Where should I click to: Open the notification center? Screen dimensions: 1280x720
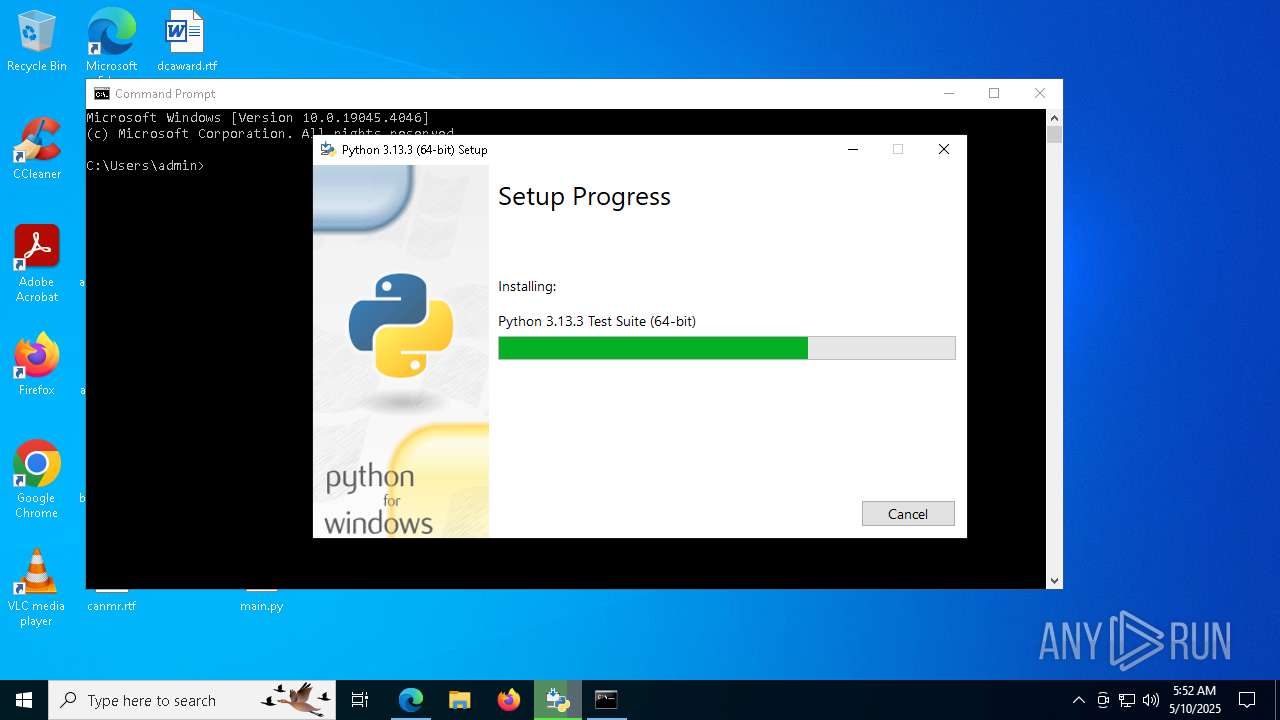(1247, 700)
